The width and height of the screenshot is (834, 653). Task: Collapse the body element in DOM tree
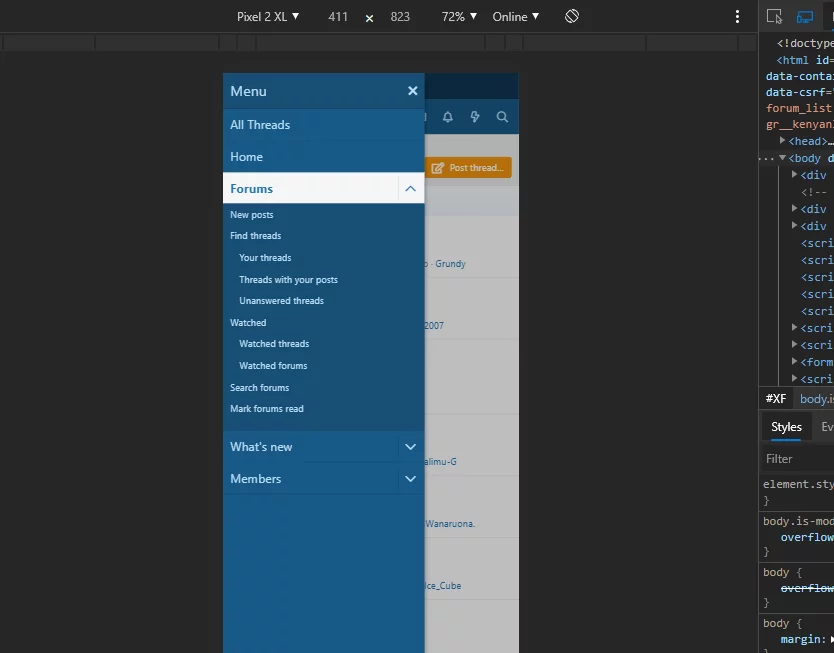click(x=782, y=158)
